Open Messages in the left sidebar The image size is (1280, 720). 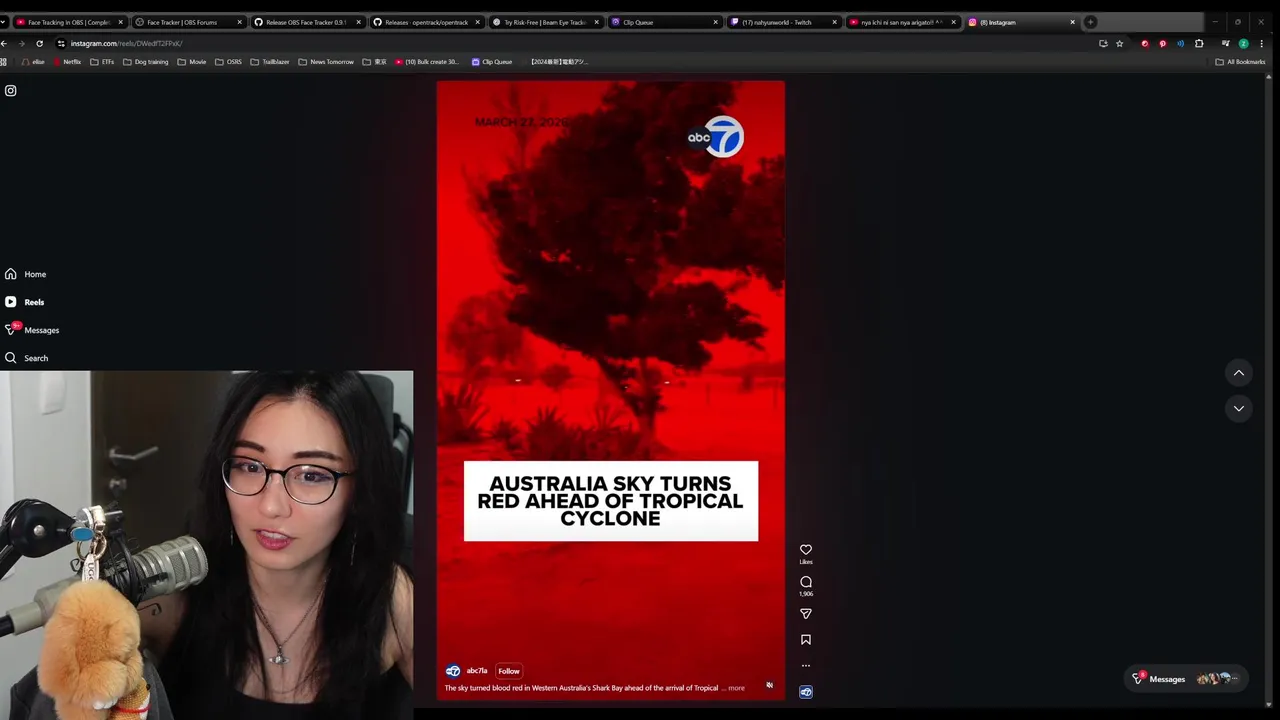click(x=32, y=330)
